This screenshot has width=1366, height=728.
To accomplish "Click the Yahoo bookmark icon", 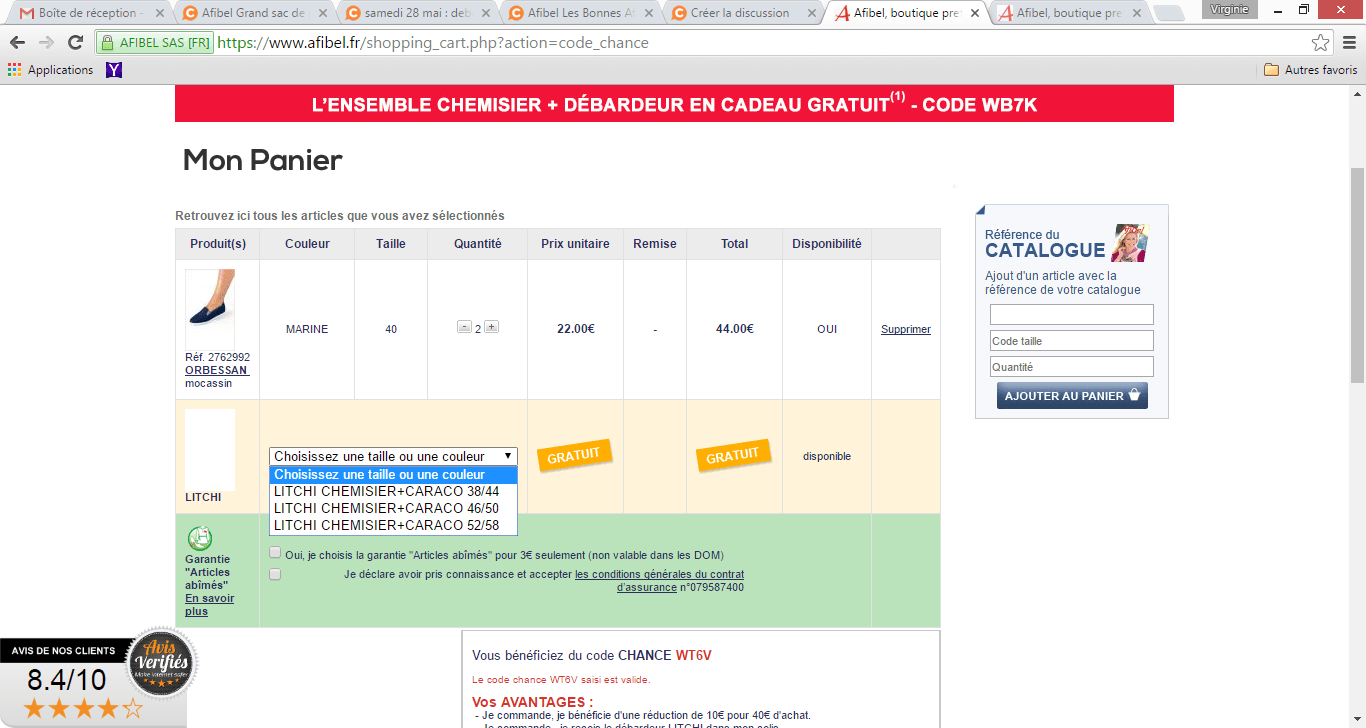I will [x=114, y=70].
